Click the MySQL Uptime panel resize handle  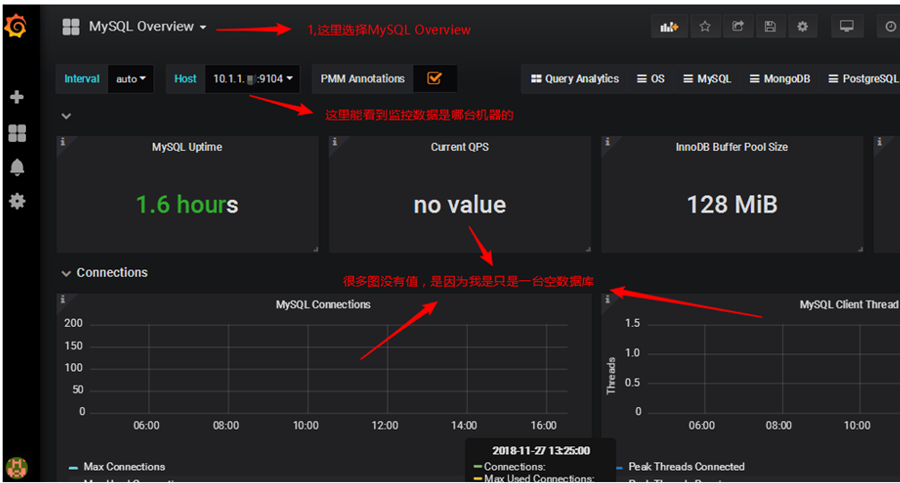click(316, 249)
